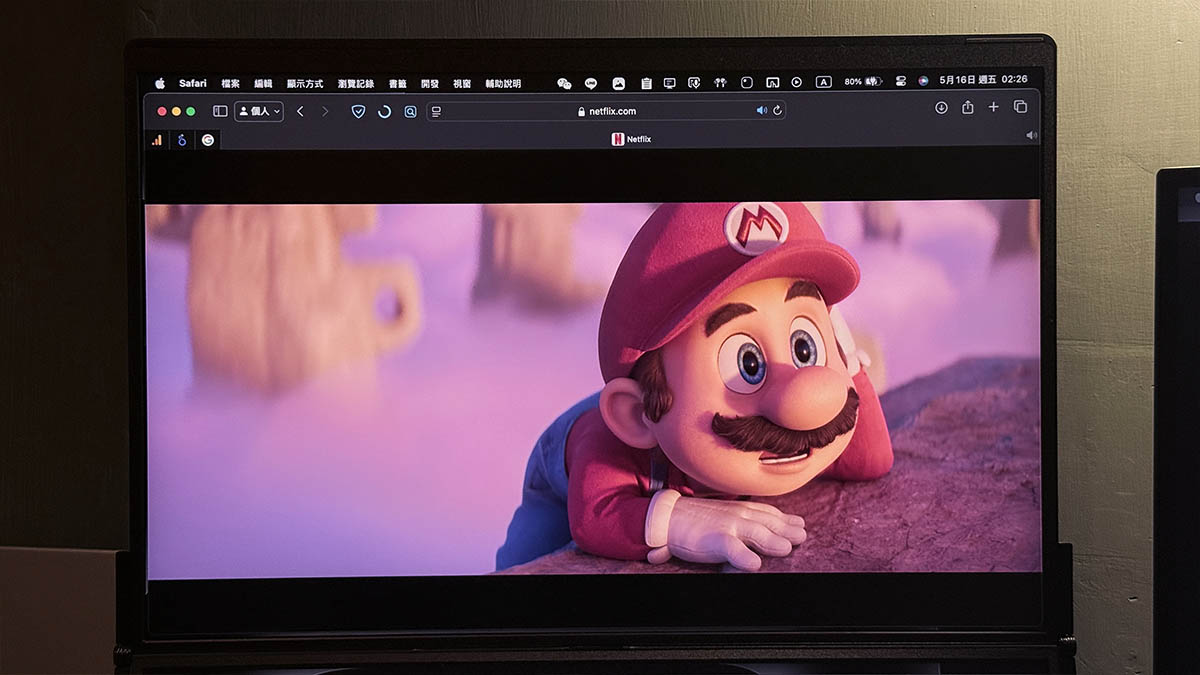
Task: Click the image app menu bar icon
Action: tap(619, 84)
